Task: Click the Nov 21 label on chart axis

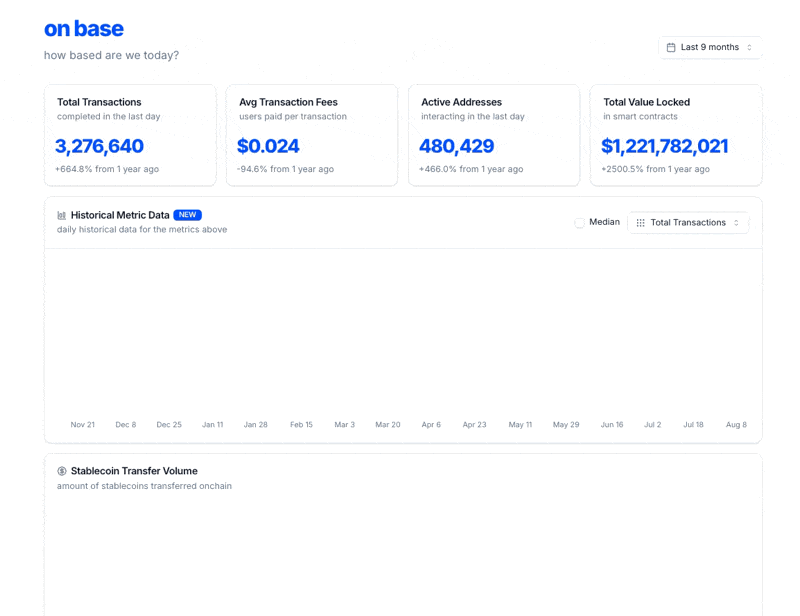Action: 83,425
